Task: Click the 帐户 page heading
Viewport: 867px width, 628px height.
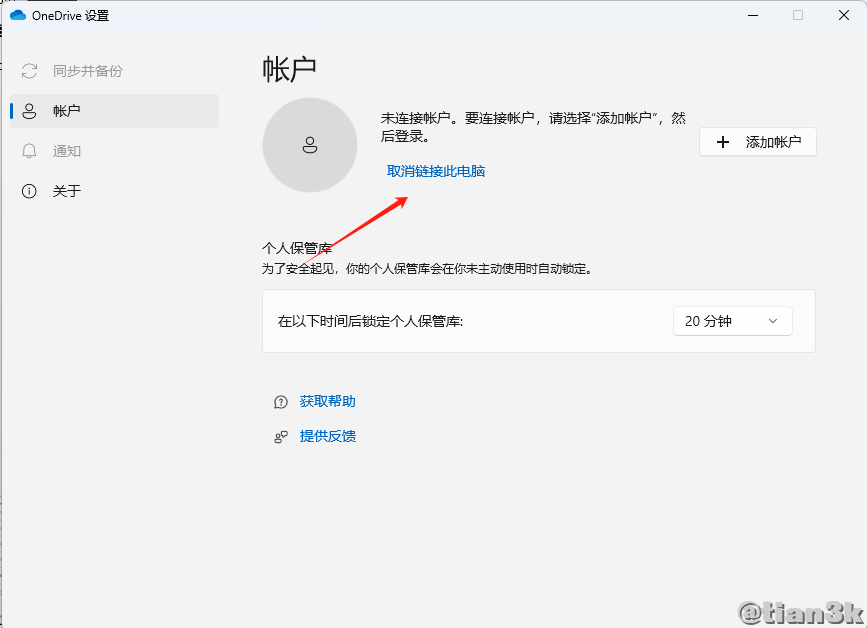Action: click(x=289, y=69)
